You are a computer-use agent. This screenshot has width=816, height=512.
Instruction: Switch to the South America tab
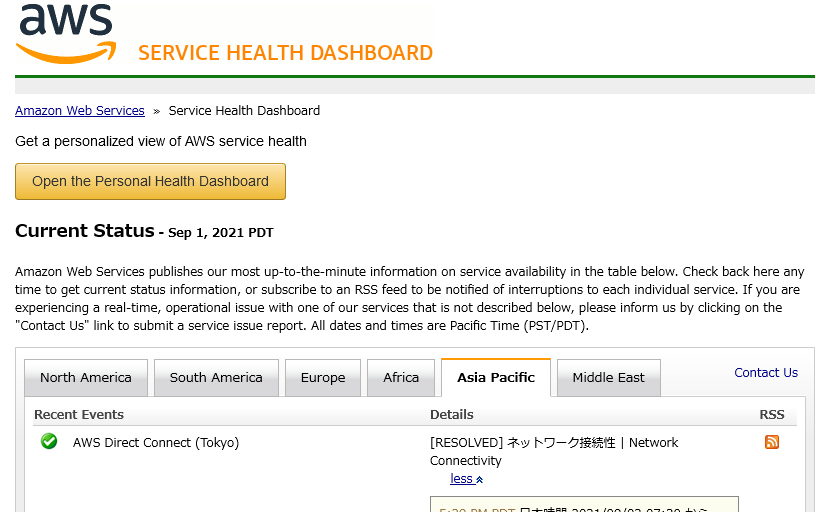tap(216, 378)
